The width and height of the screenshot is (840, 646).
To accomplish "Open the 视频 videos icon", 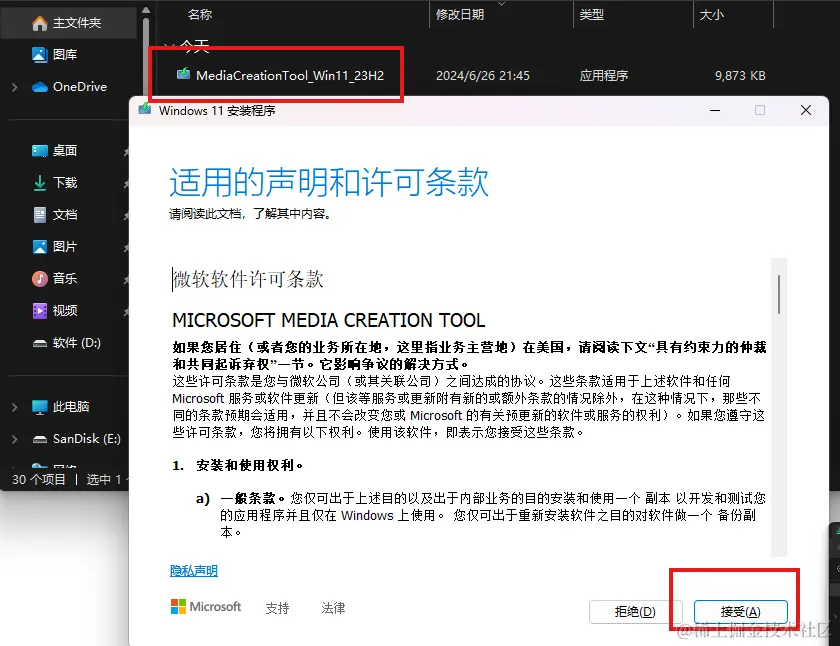I will (x=40, y=311).
